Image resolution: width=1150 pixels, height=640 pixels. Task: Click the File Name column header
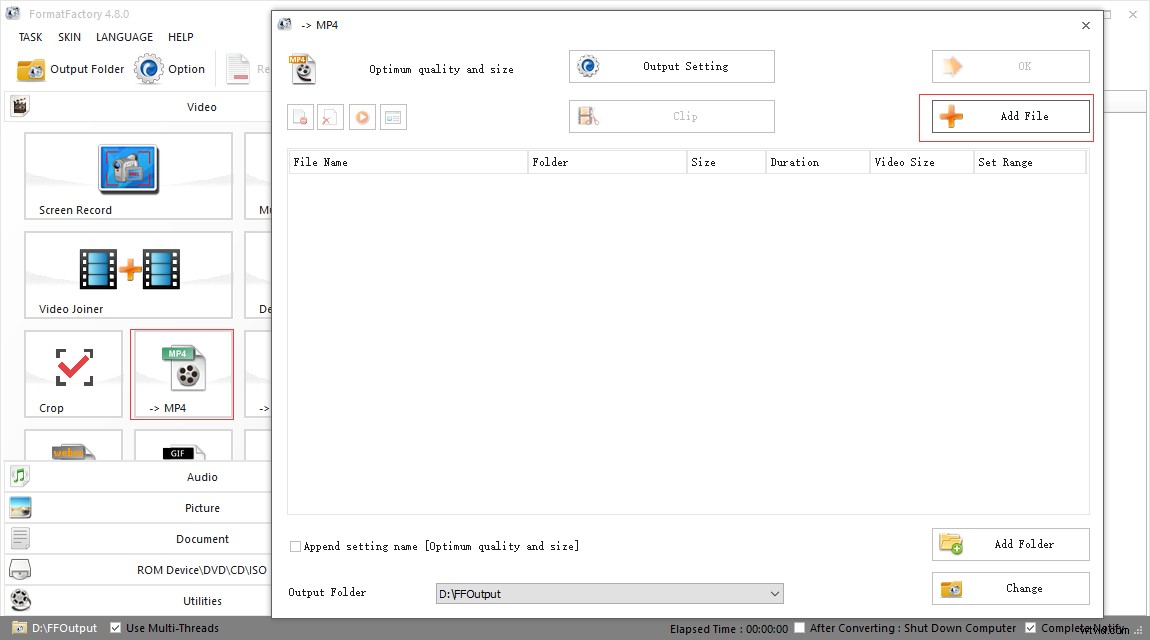(320, 161)
